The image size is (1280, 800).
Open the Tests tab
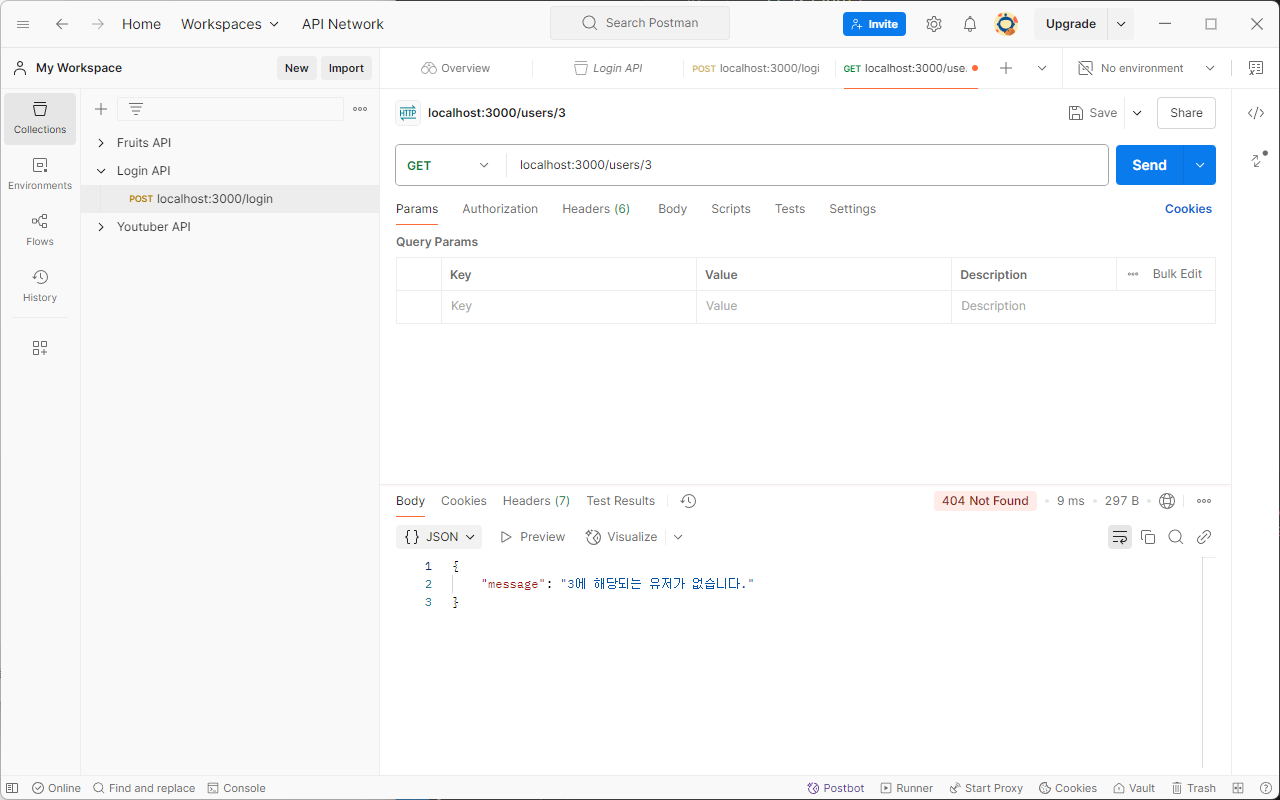790,209
